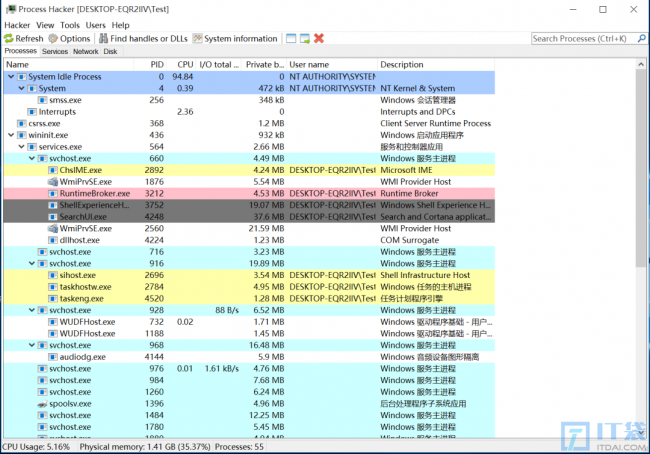Open Options from the toolbar

[69, 39]
